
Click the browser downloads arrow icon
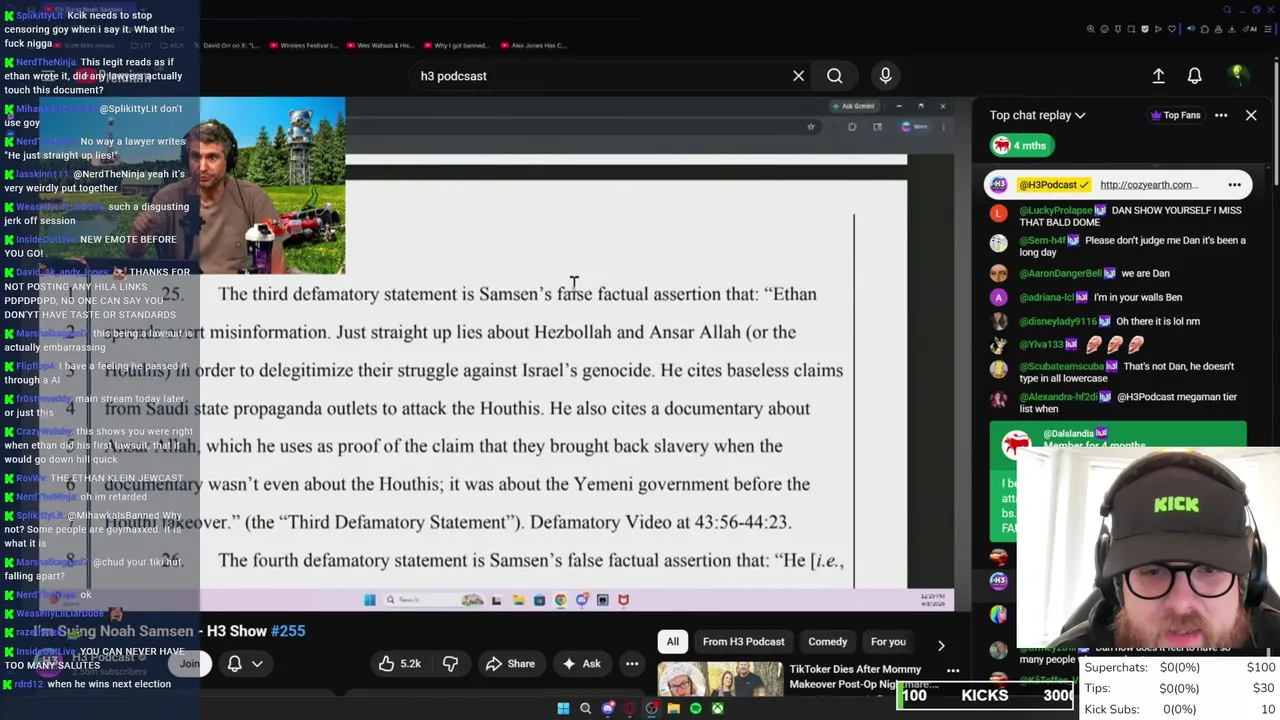pos(1232,29)
